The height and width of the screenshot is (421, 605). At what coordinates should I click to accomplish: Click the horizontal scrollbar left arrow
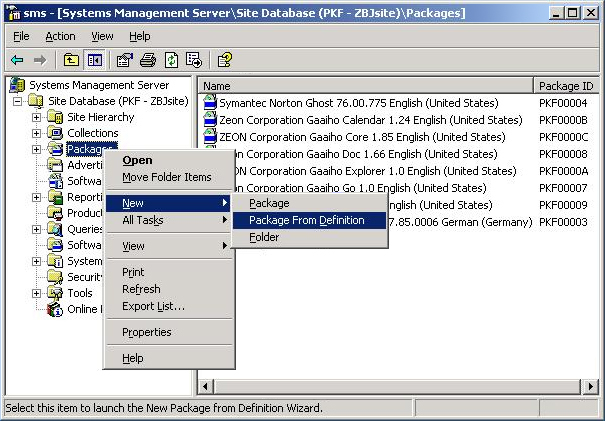206,386
